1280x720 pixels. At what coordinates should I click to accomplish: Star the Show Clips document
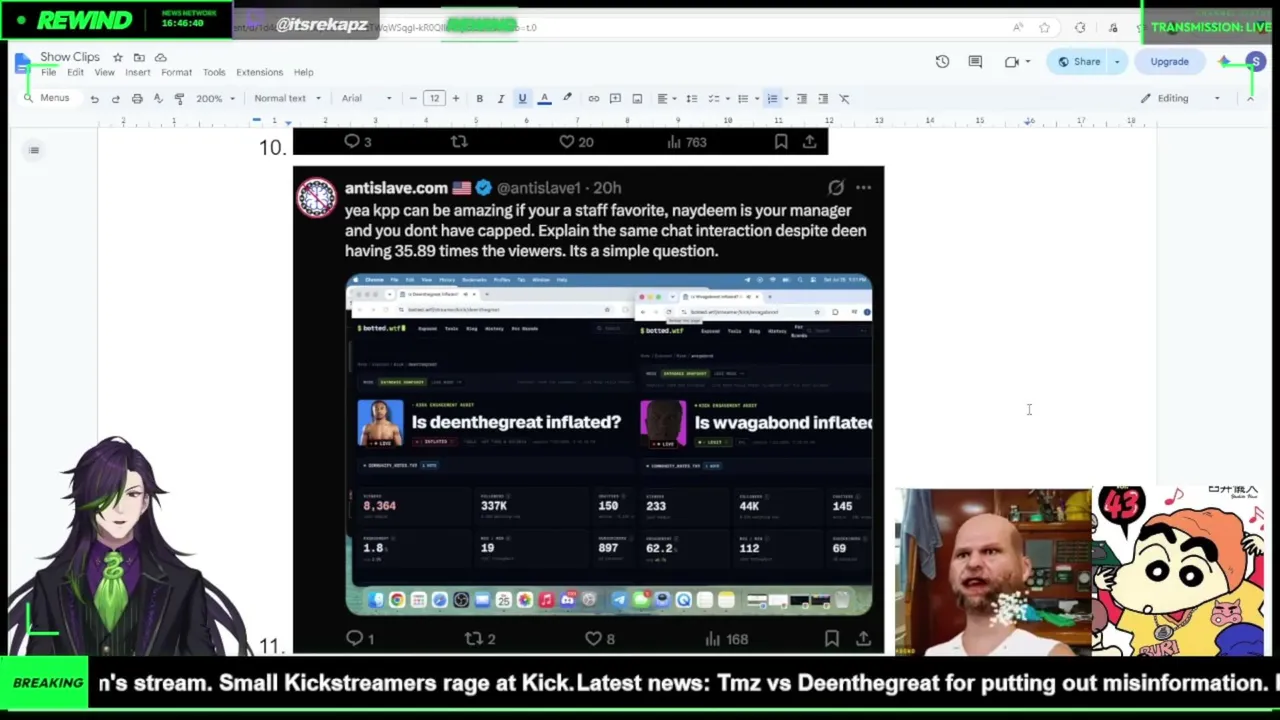[x=117, y=57]
